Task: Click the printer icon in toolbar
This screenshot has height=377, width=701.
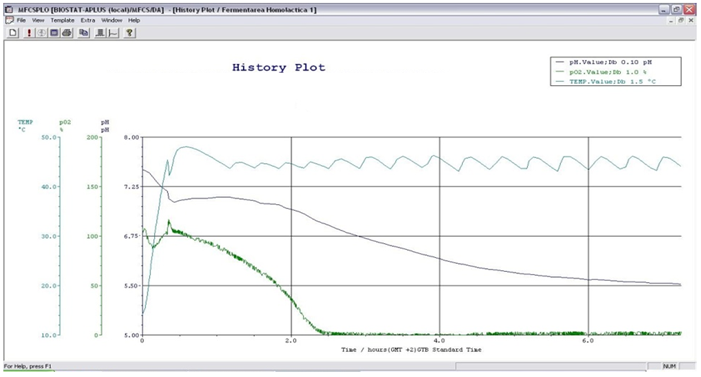Action: pyautogui.click(x=67, y=33)
